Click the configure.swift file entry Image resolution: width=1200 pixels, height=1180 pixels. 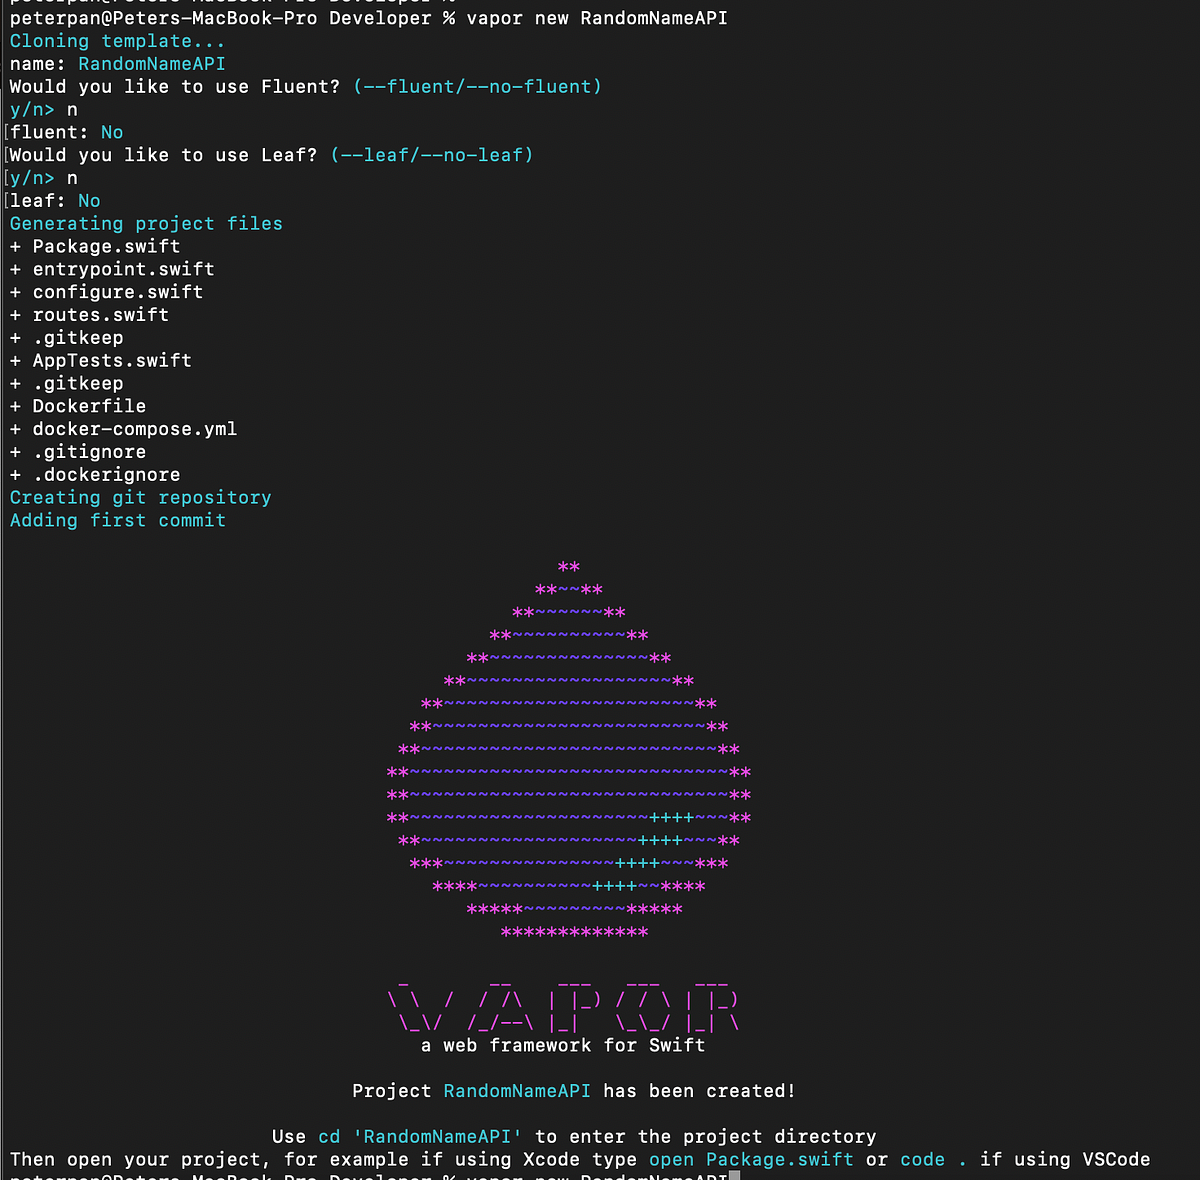(x=117, y=291)
